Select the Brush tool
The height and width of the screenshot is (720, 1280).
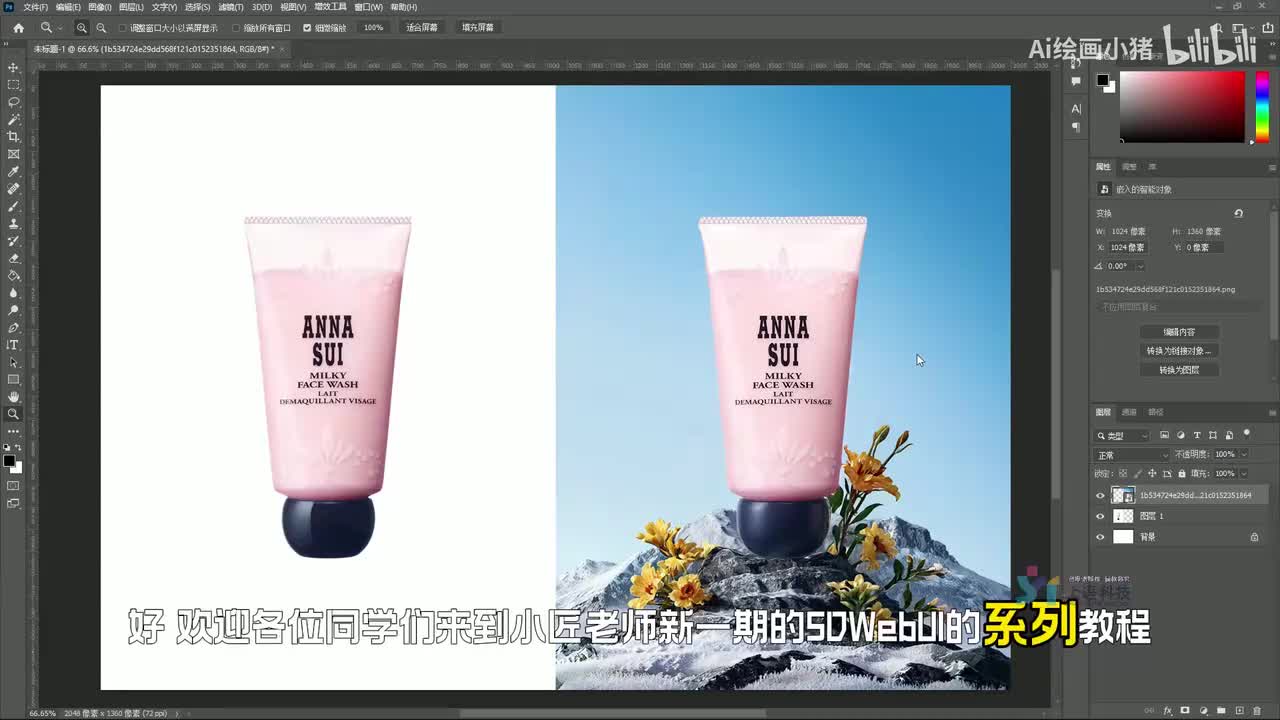point(13,206)
